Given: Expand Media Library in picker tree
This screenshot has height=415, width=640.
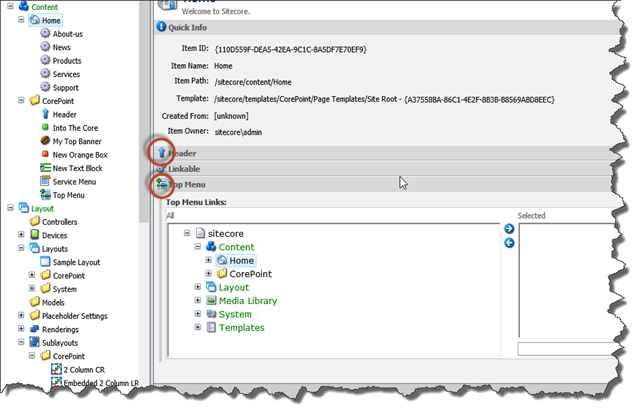Looking at the screenshot, I should 198,300.
